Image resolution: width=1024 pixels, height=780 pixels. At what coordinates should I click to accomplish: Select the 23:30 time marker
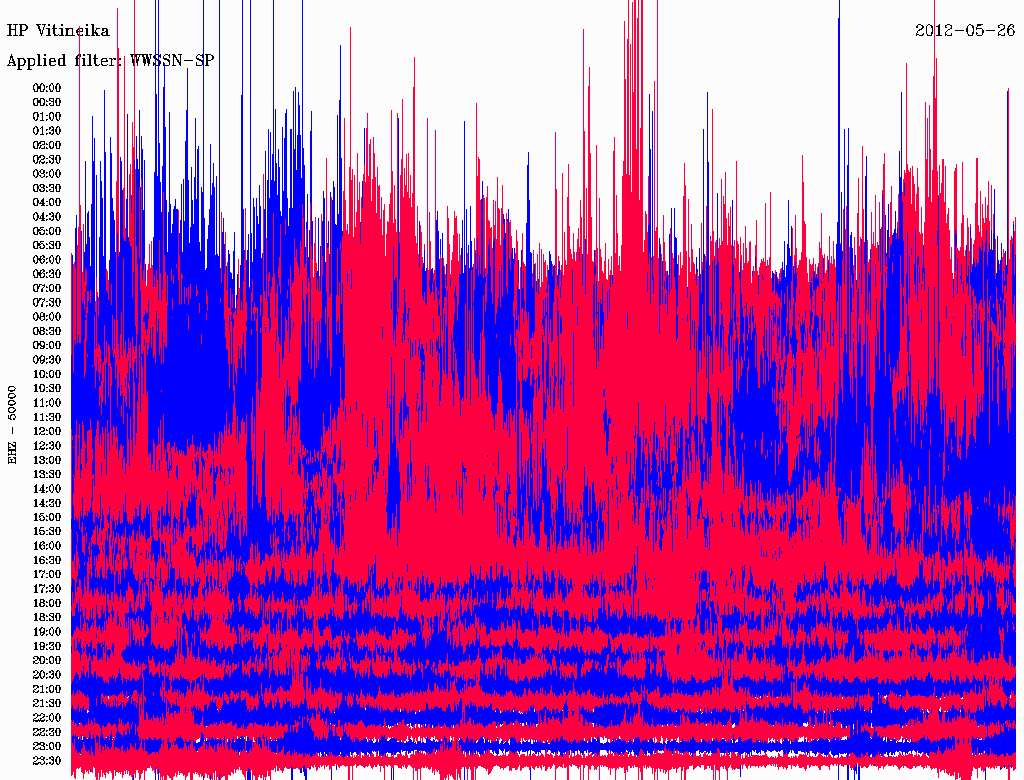(47, 761)
